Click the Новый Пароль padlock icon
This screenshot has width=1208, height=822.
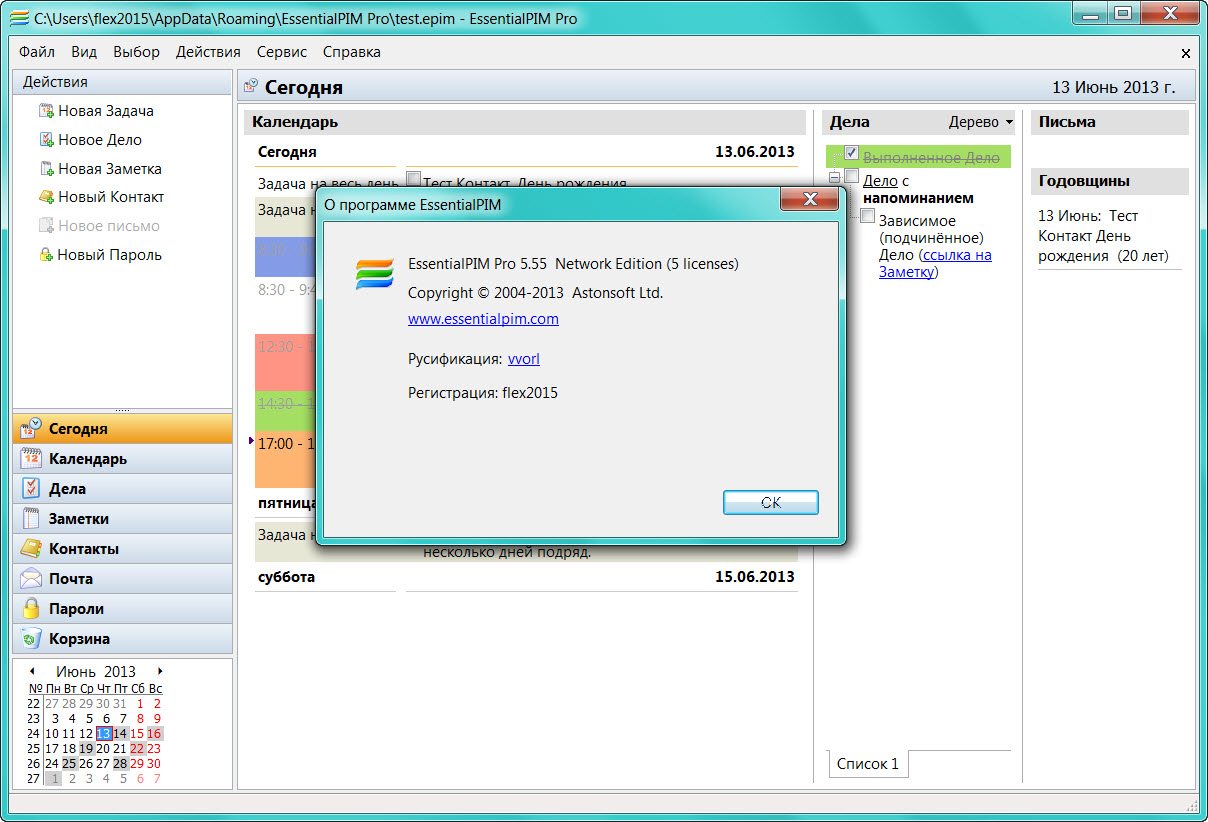(46, 255)
